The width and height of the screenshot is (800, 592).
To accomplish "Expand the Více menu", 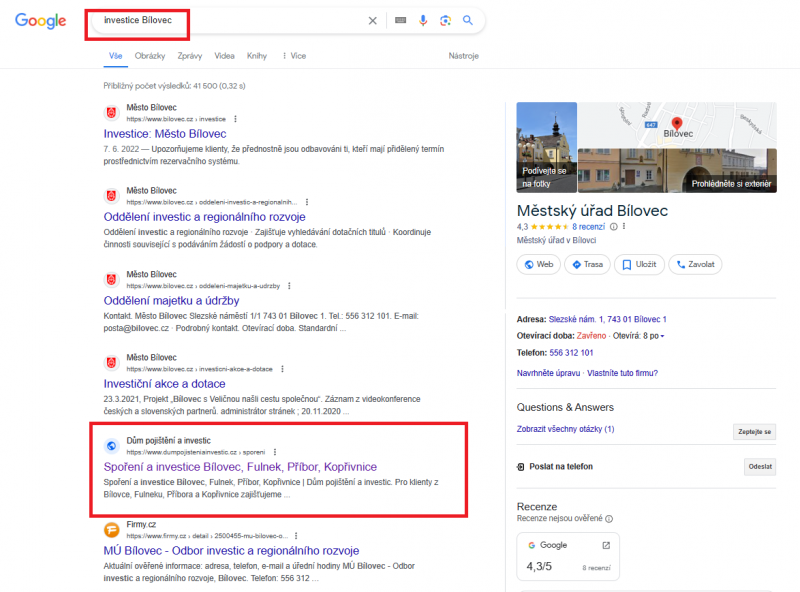I will [294, 56].
